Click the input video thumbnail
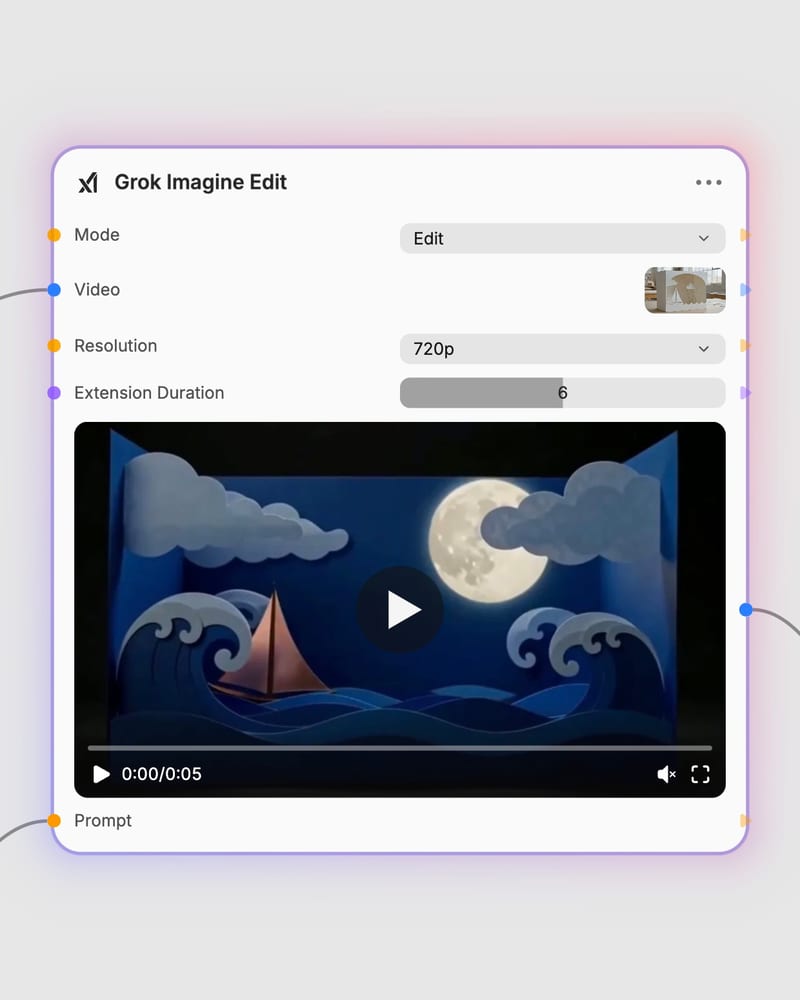 (x=685, y=290)
